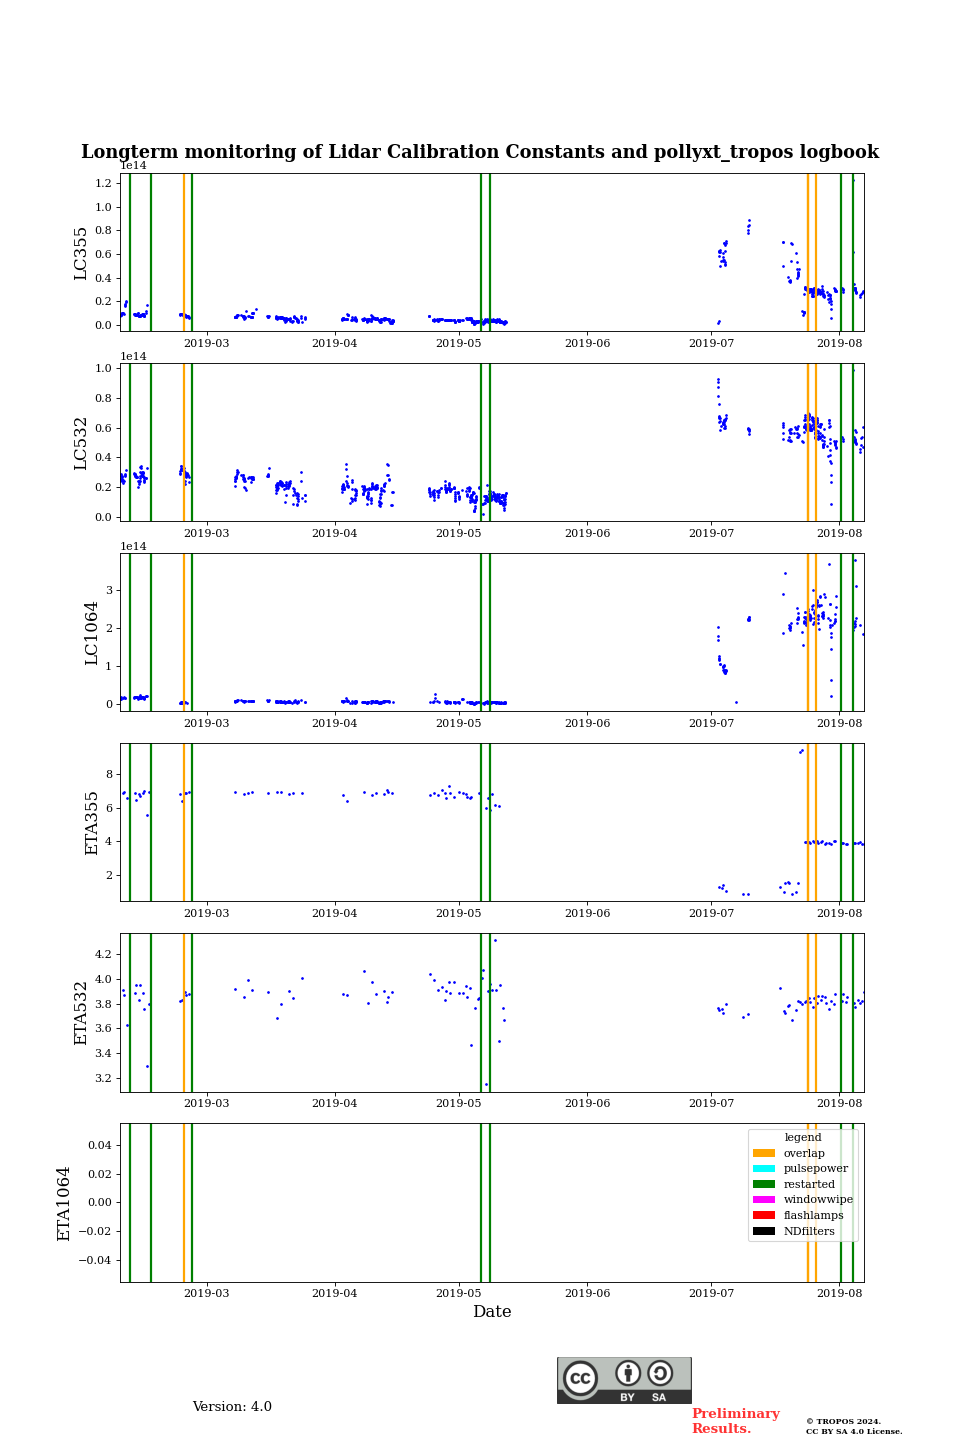960x1440 pixels.
Task: Click the LC532 y-axis label
Action: (81, 443)
